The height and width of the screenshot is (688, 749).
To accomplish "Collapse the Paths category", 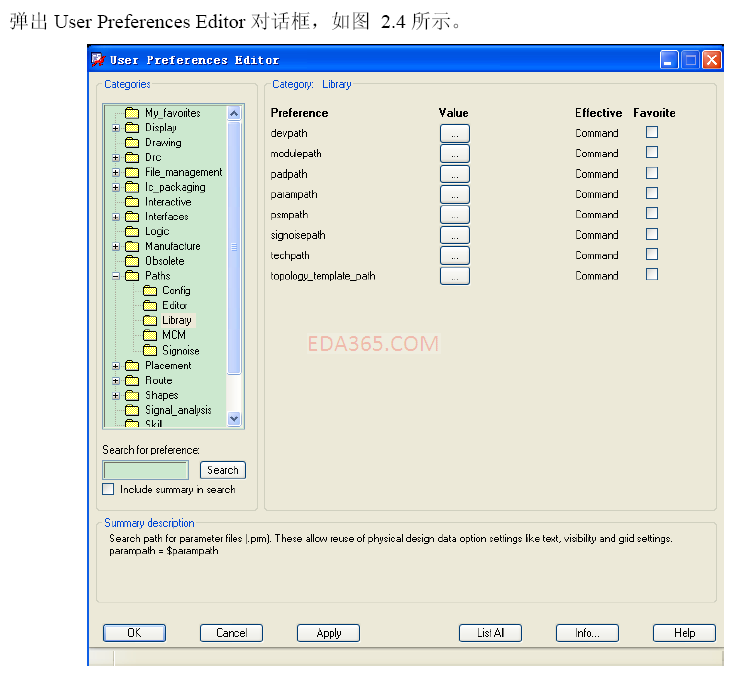I will 116,276.
